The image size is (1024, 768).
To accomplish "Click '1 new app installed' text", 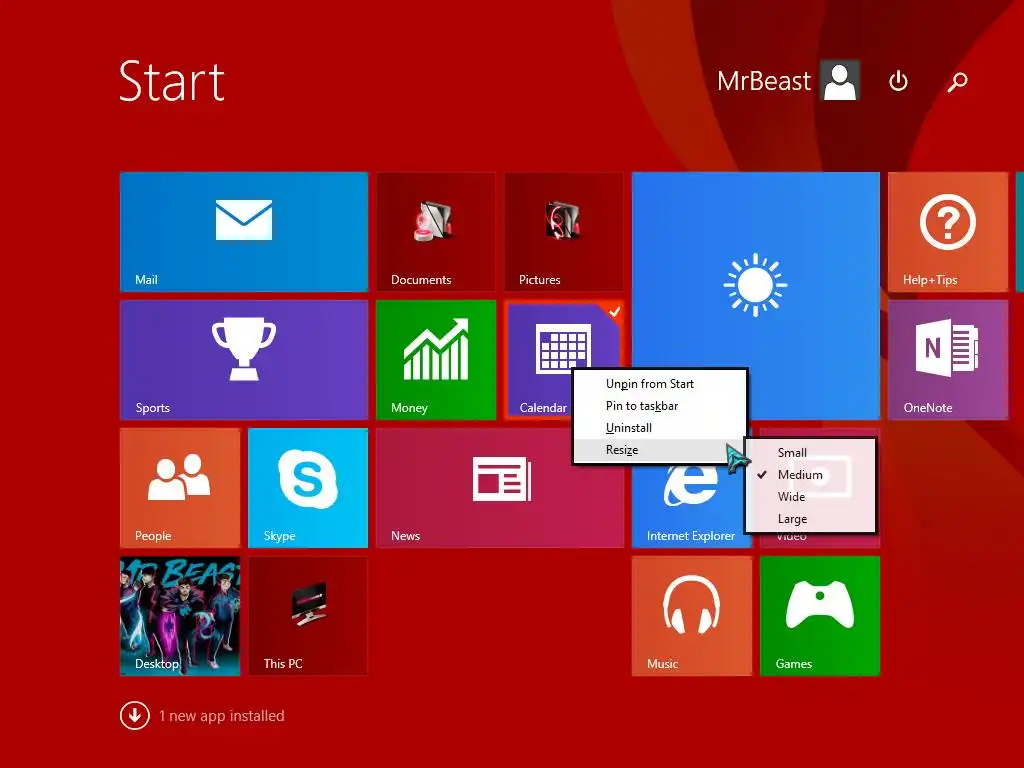I will [x=221, y=716].
